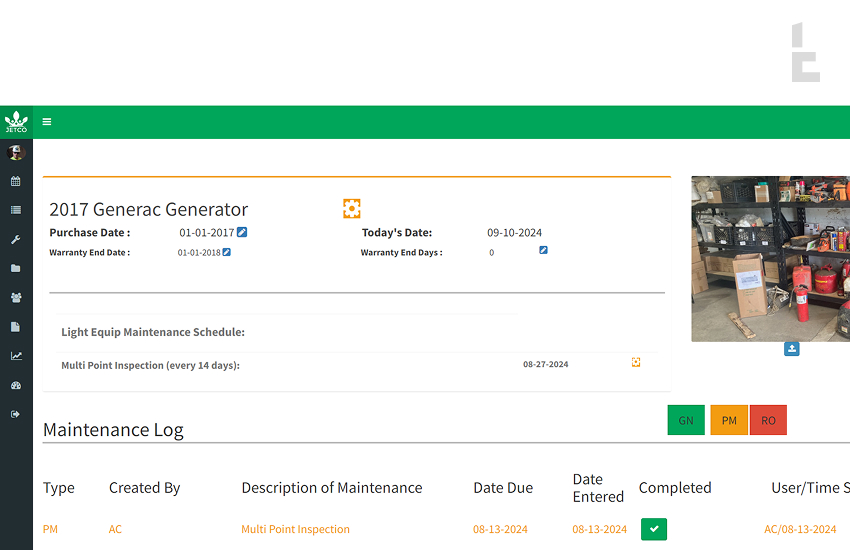The height and width of the screenshot is (550, 850).
Task: Click the JETCO logo
Action: [16, 122]
